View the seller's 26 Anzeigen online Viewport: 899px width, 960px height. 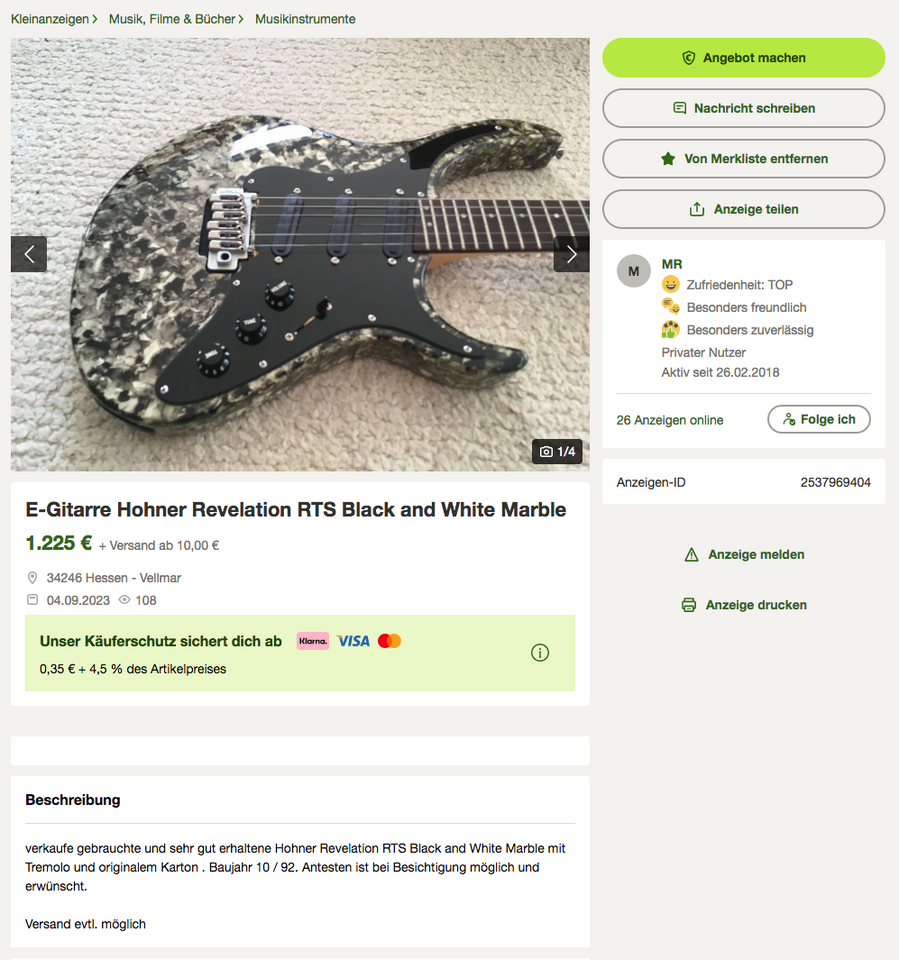pyautogui.click(x=670, y=420)
